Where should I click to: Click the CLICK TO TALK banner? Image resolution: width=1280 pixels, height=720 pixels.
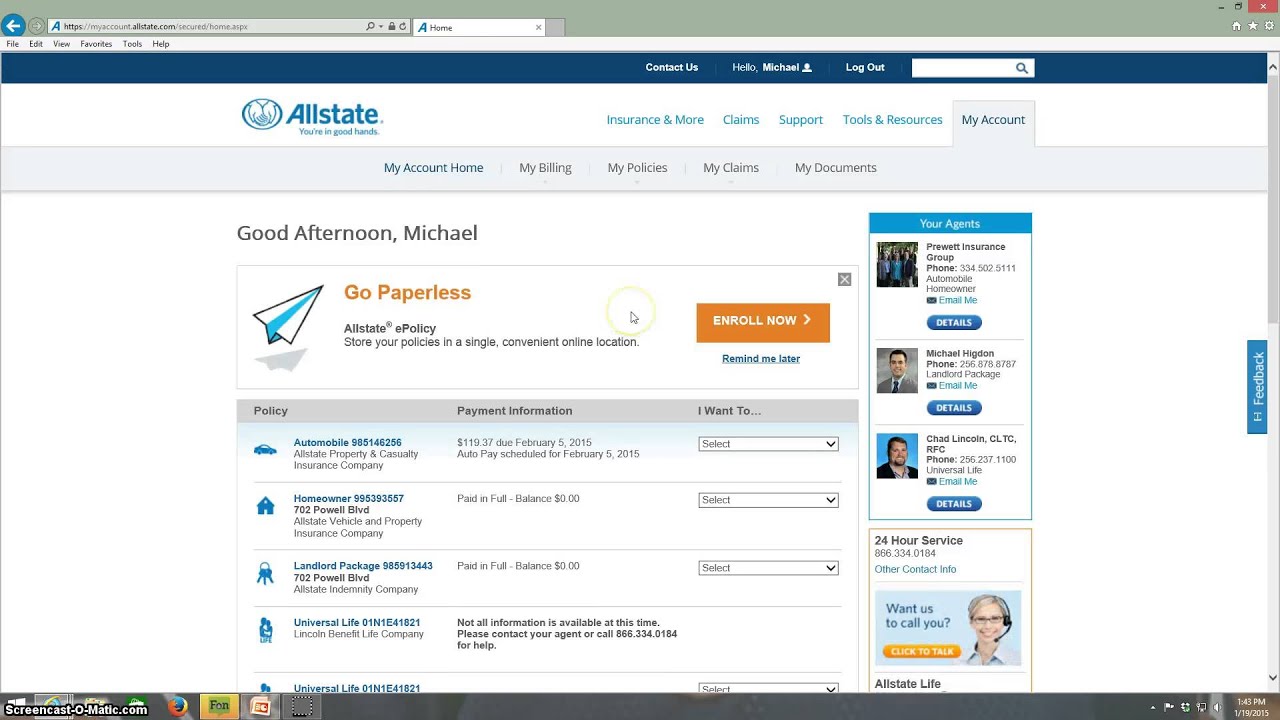[x=948, y=627]
